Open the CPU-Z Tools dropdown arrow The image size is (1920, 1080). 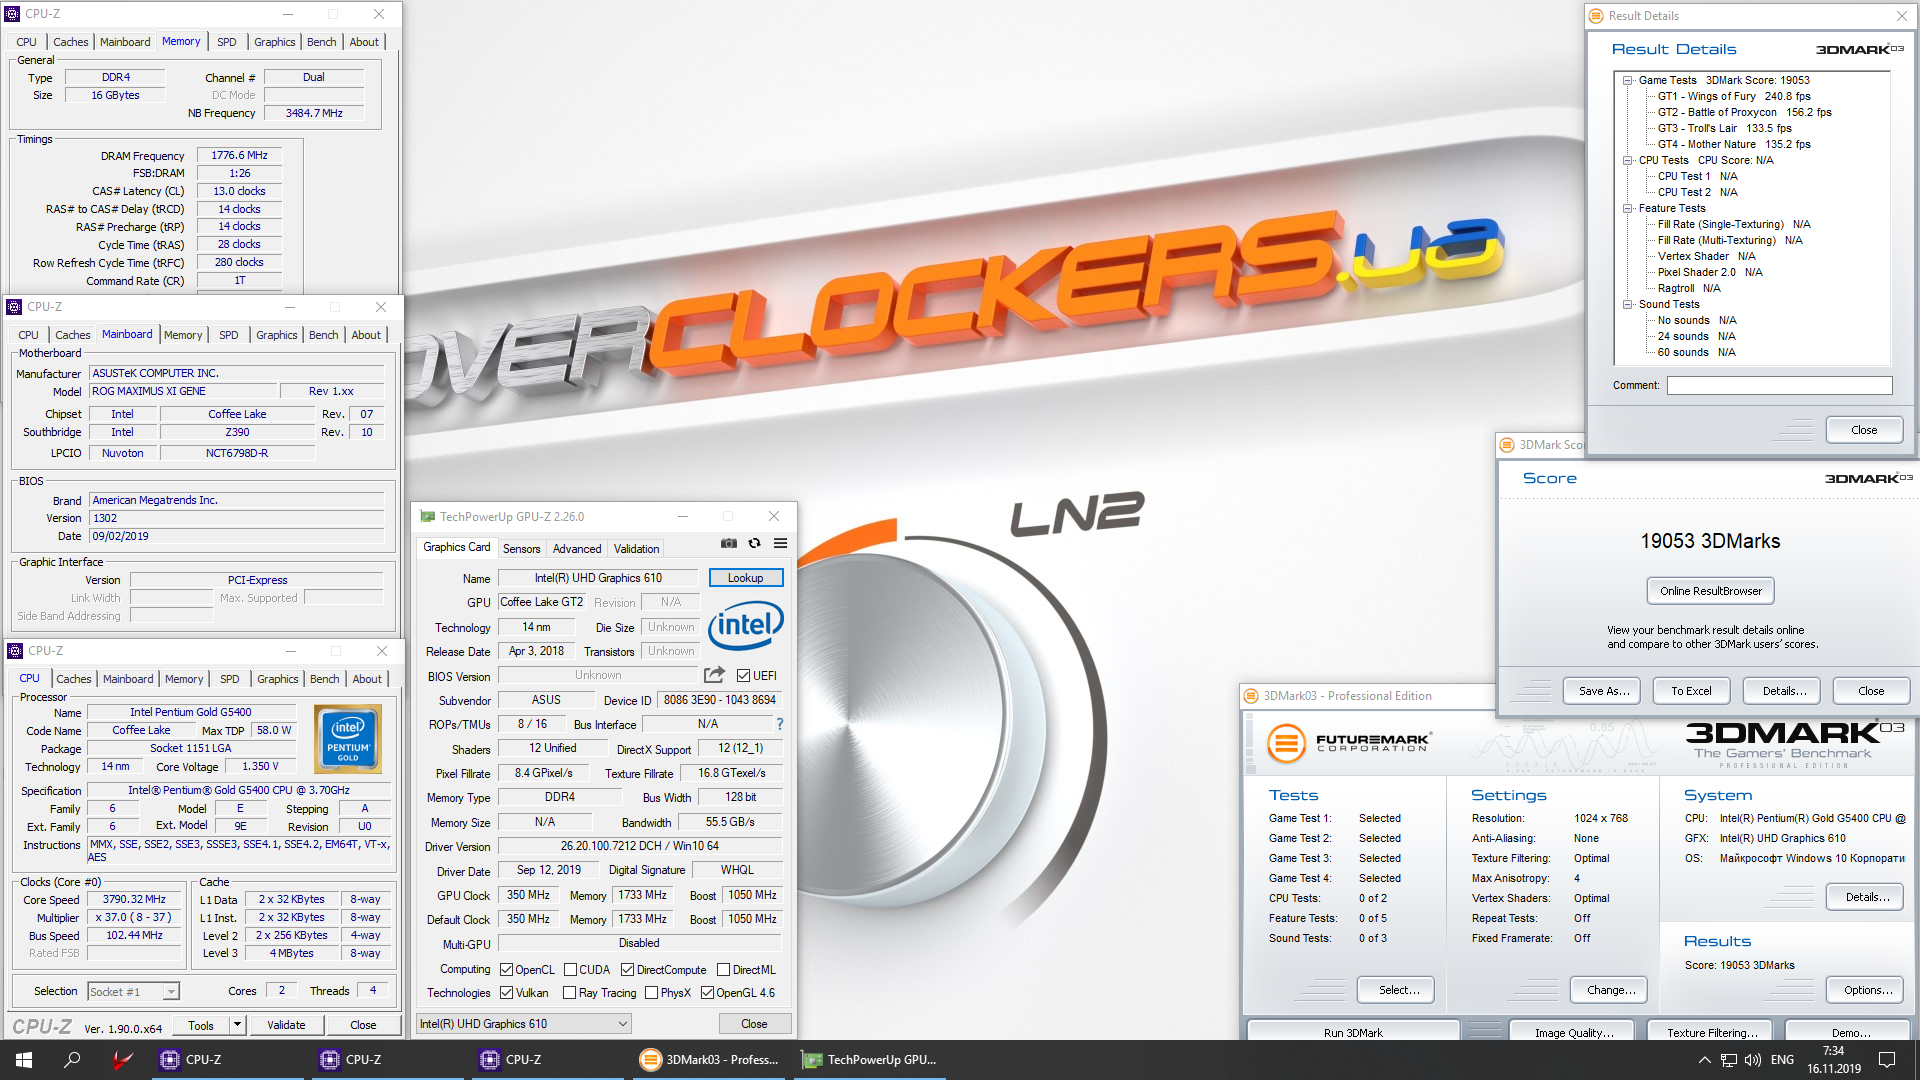(237, 1025)
